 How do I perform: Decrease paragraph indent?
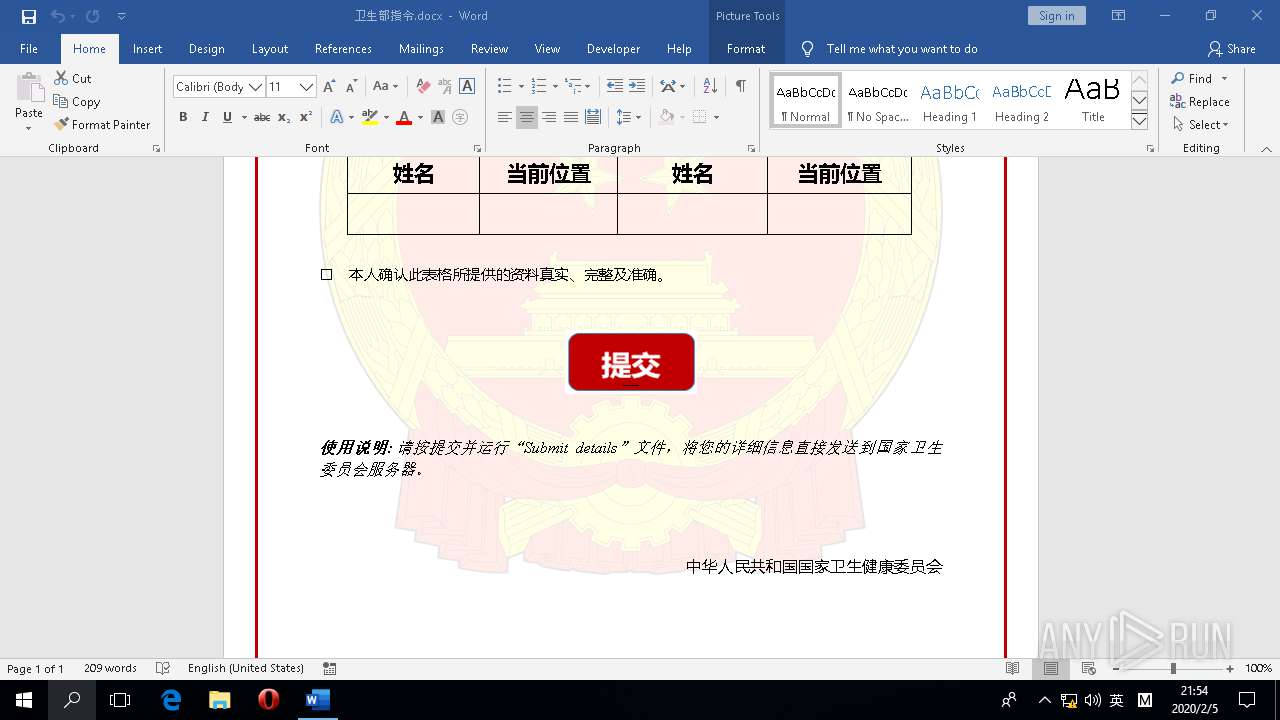(615, 86)
